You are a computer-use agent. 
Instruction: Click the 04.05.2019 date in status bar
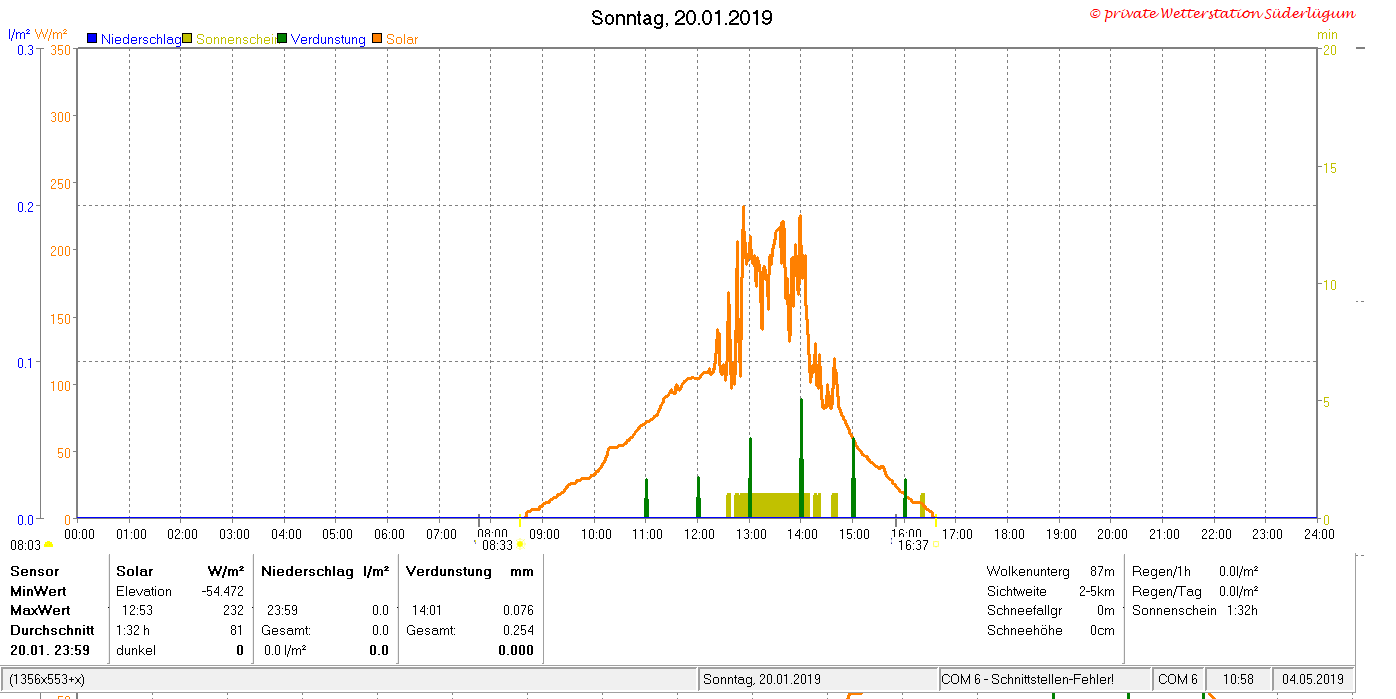1314,679
